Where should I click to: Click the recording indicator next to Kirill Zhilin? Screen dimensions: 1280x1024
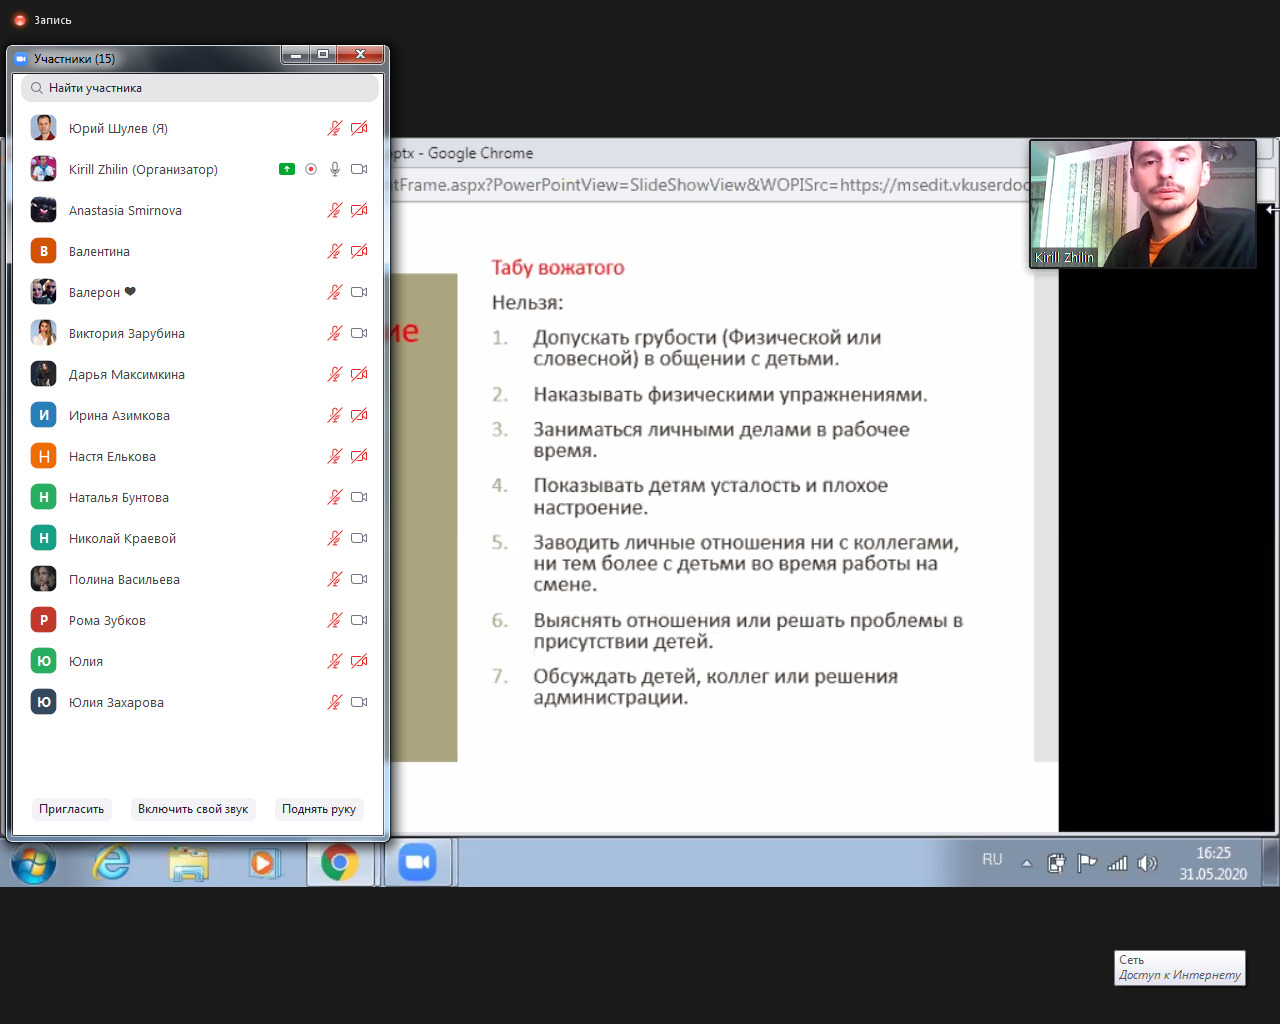[x=311, y=169]
